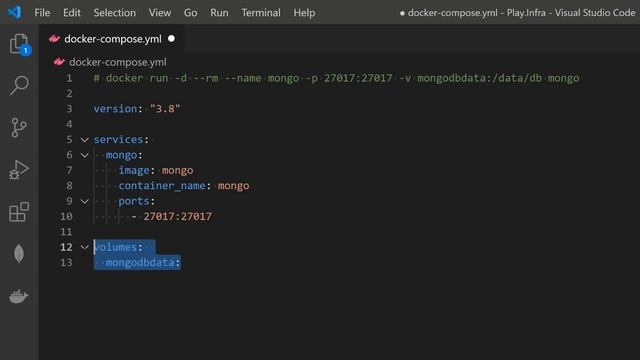Click line number 11 in gutter
The height and width of the screenshot is (360, 640).
[x=66, y=232]
